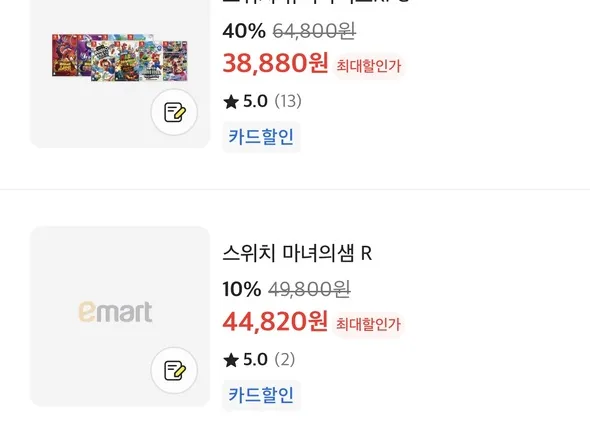The height and width of the screenshot is (443, 590).
Task: Click the 10% discount label
Action: click(x=242, y=289)
